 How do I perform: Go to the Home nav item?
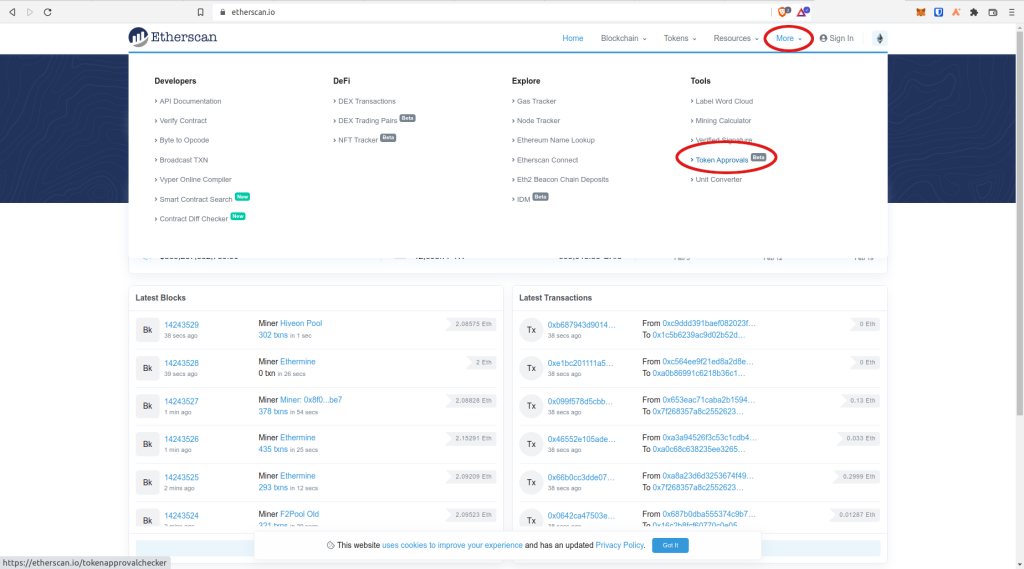pos(573,39)
